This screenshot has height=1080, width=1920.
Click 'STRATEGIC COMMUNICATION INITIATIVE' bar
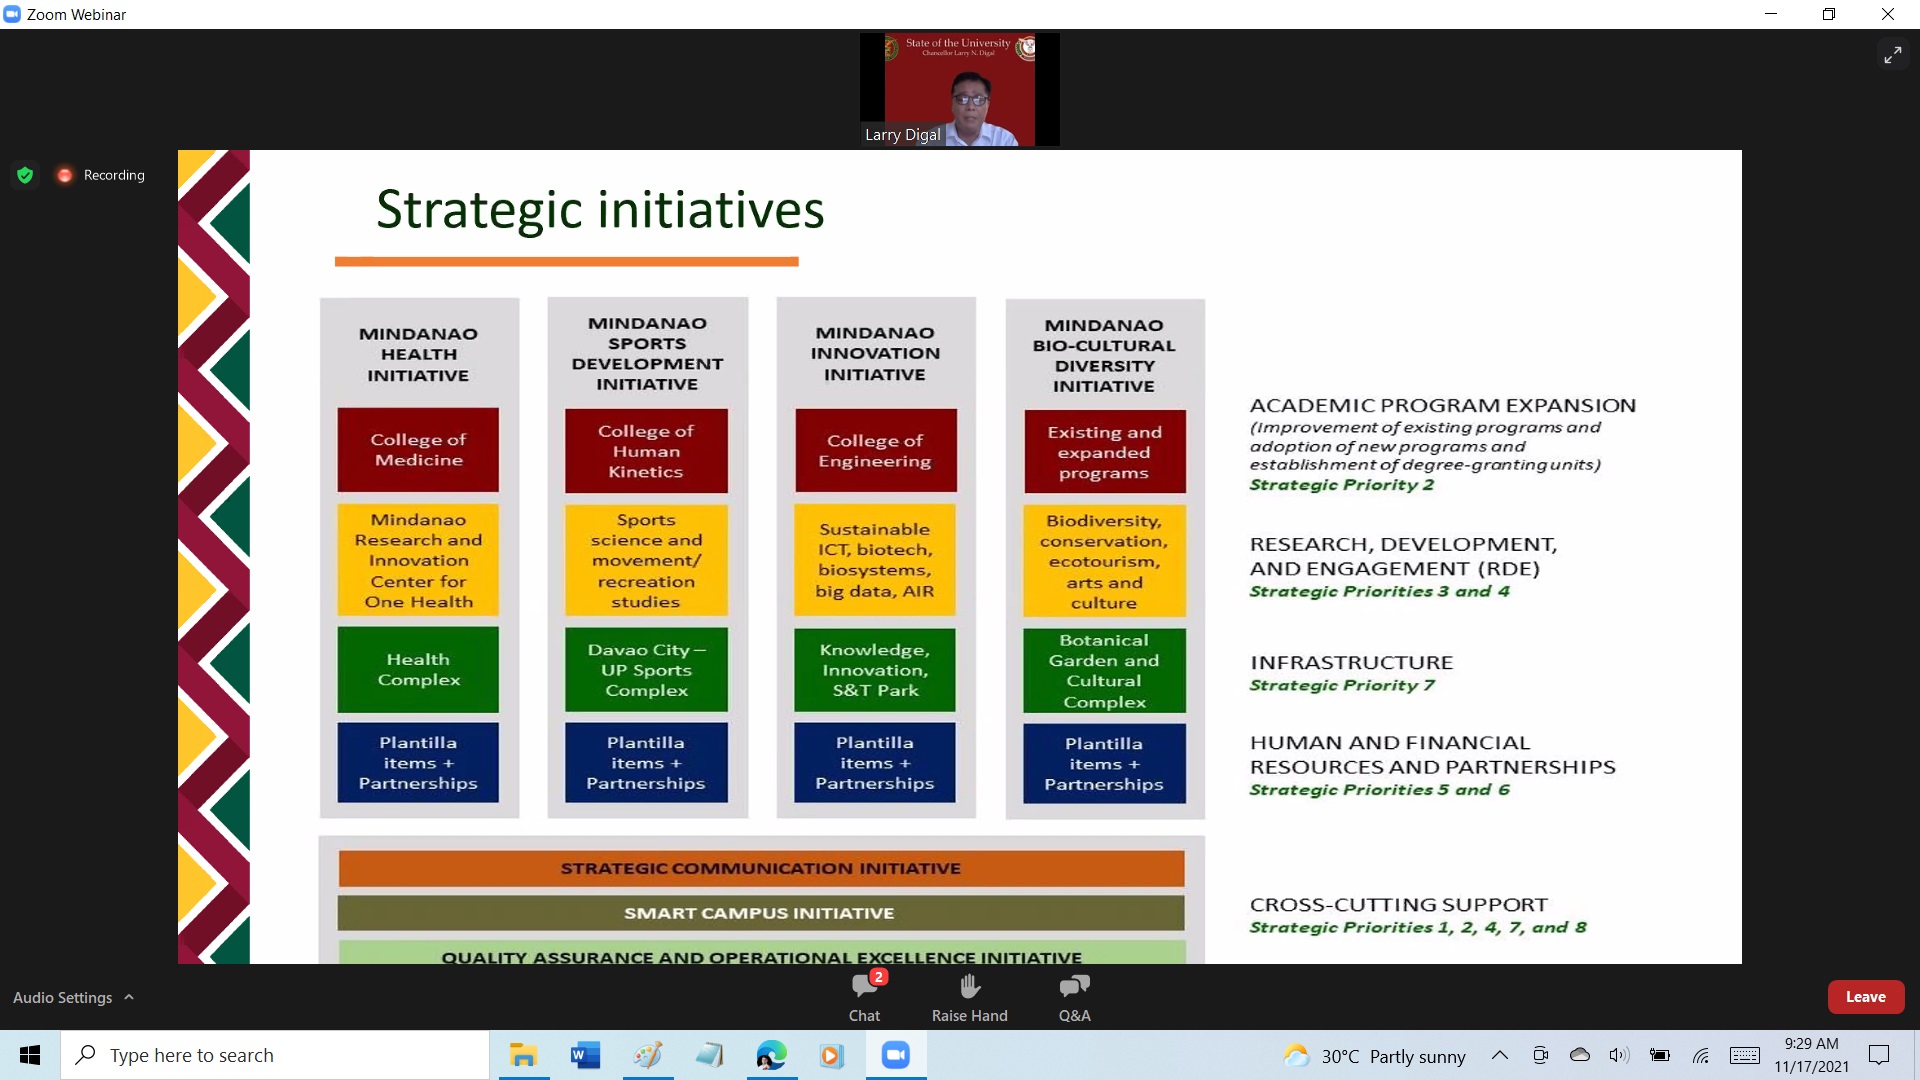point(761,868)
